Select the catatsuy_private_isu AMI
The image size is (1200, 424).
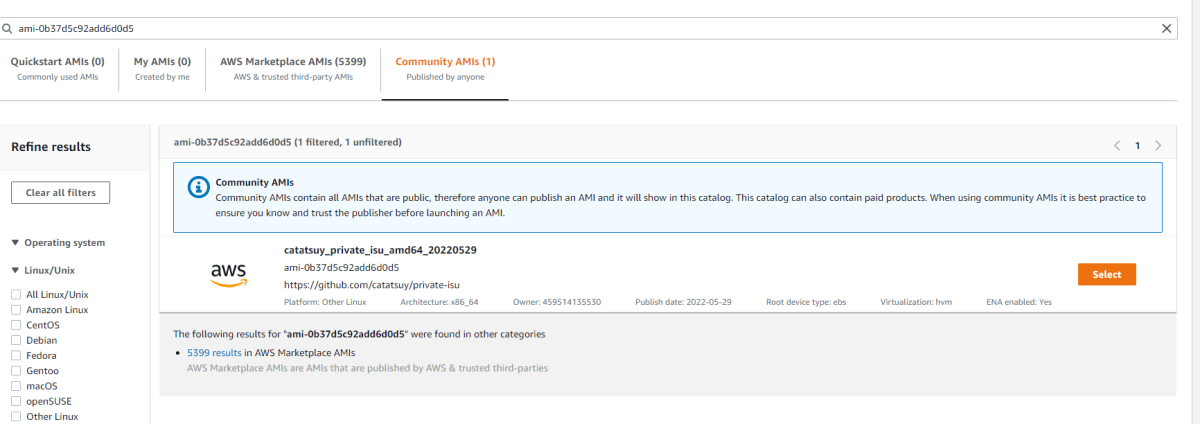[1107, 275]
